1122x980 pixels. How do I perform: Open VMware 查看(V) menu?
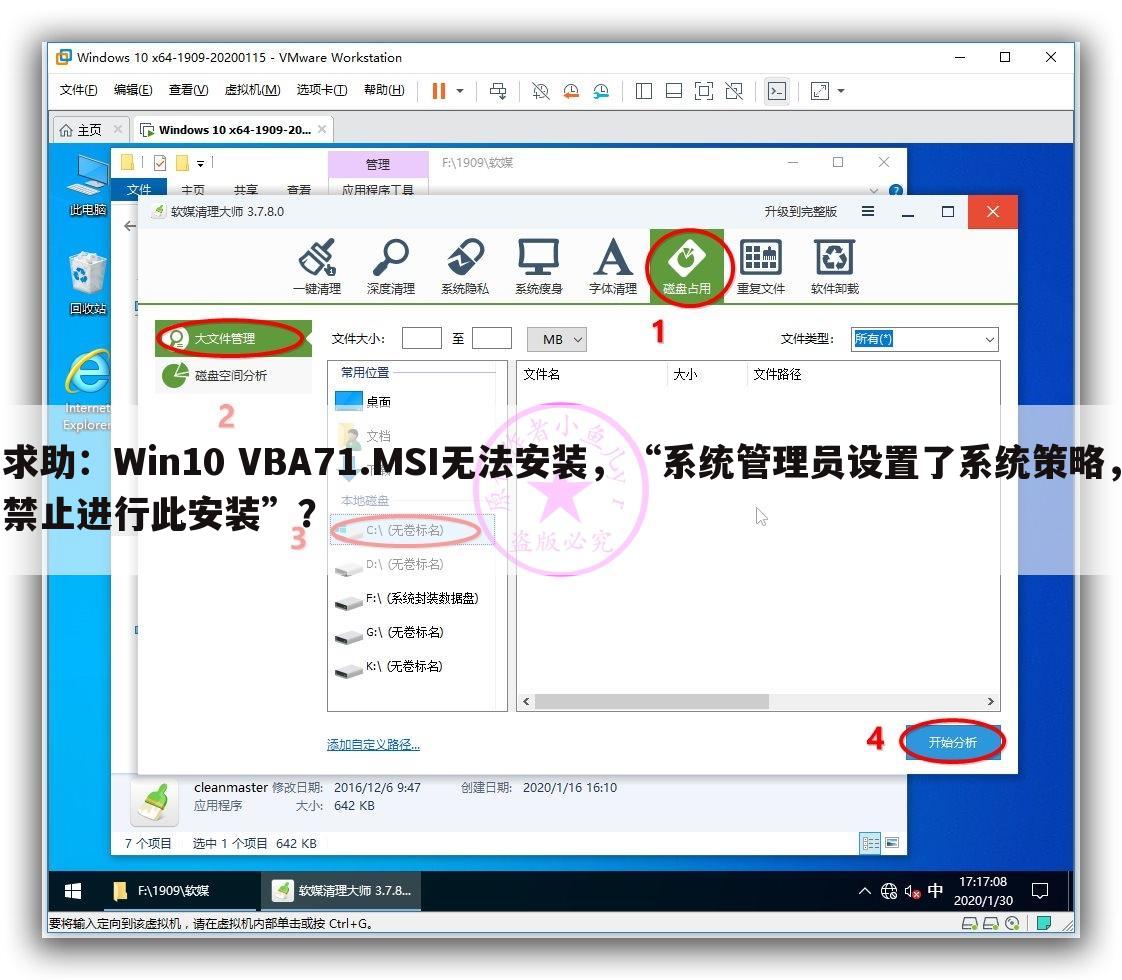(188, 90)
